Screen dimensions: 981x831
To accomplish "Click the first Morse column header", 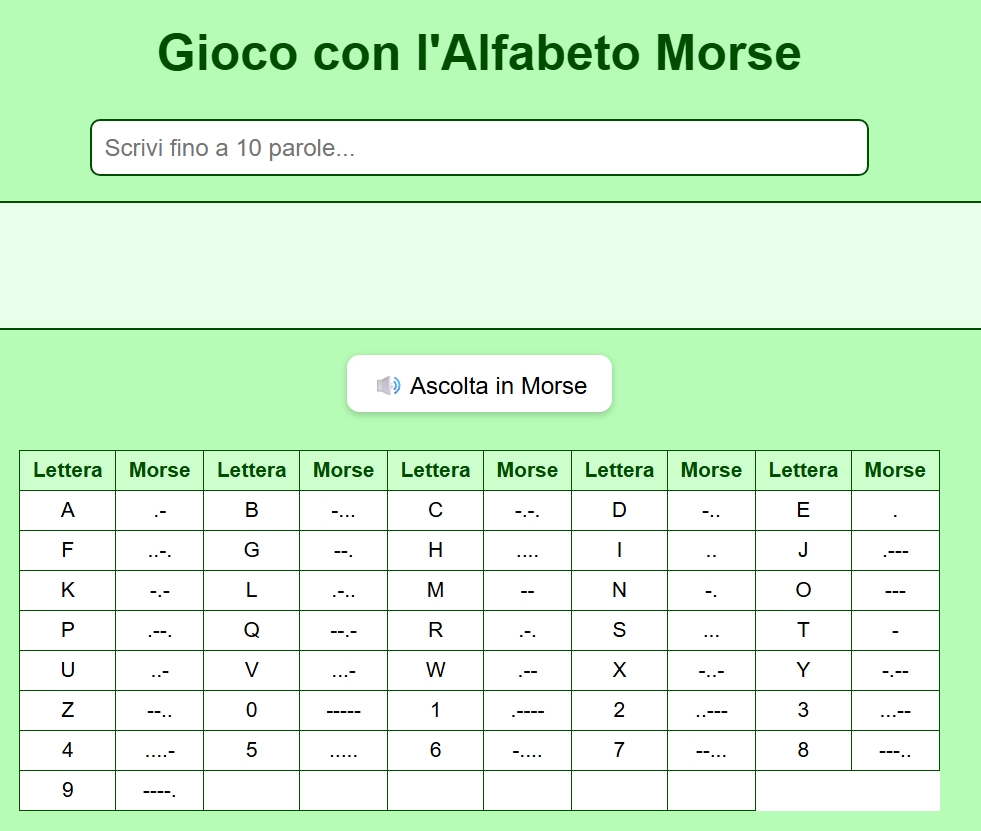I will [159, 470].
